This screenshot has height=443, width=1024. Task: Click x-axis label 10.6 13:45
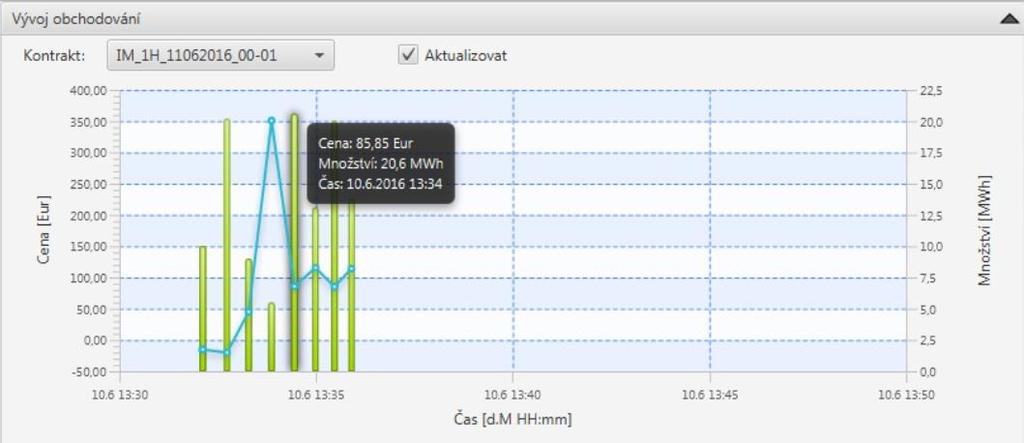[x=711, y=395]
